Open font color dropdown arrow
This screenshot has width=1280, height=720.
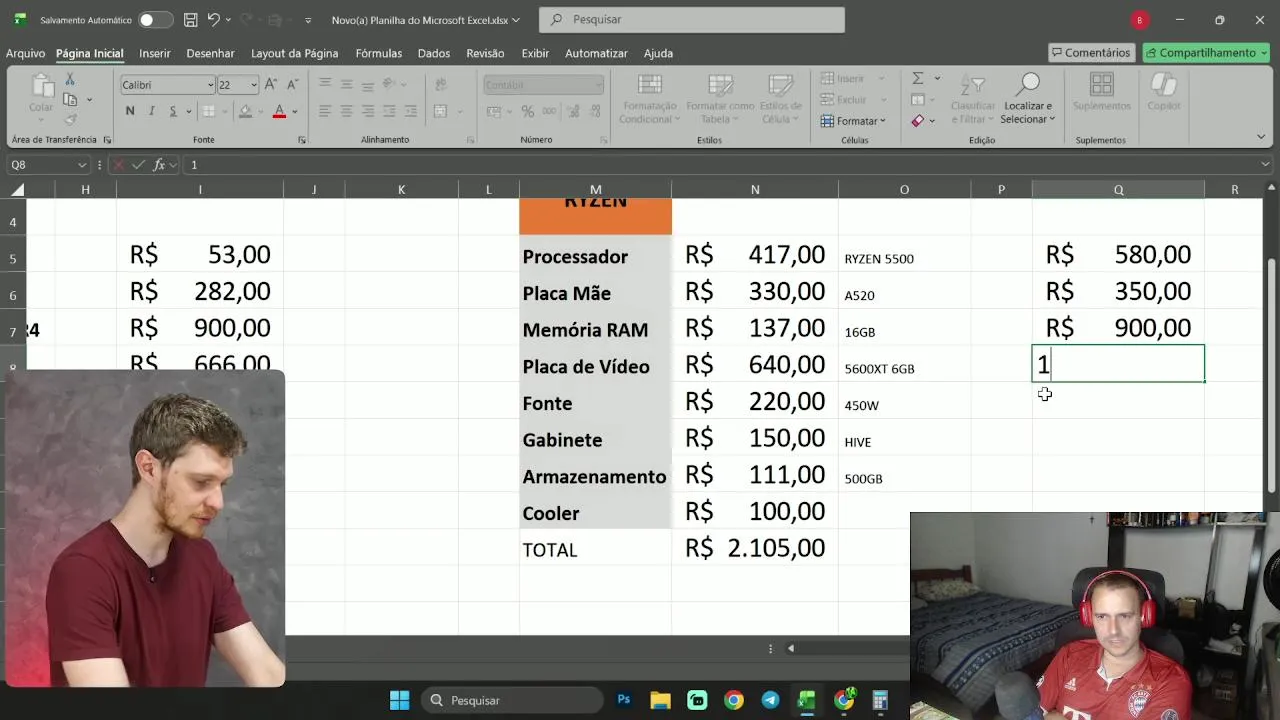[295, 111]
